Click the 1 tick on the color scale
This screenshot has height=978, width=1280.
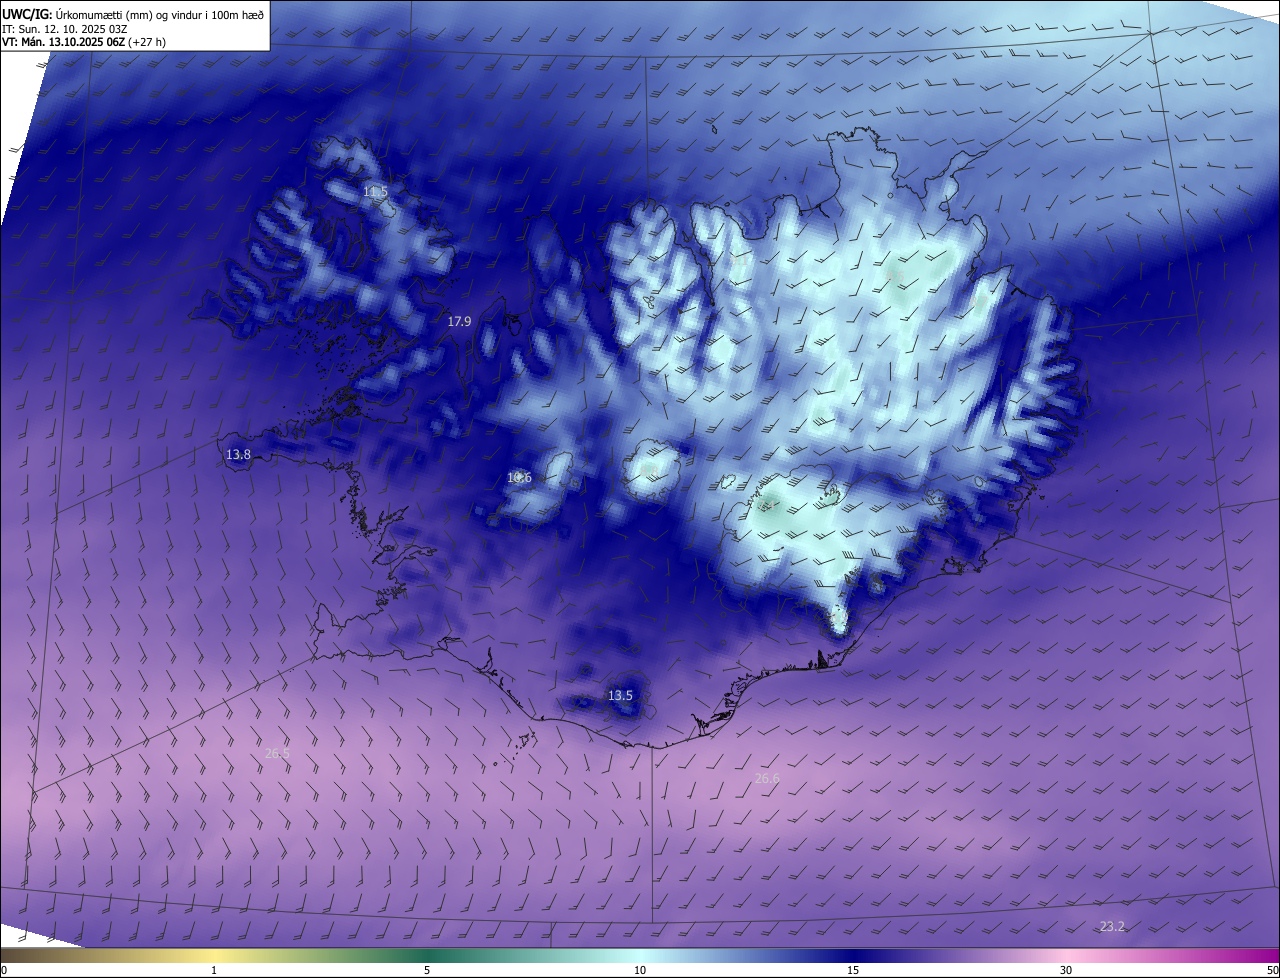coord(214,970)
